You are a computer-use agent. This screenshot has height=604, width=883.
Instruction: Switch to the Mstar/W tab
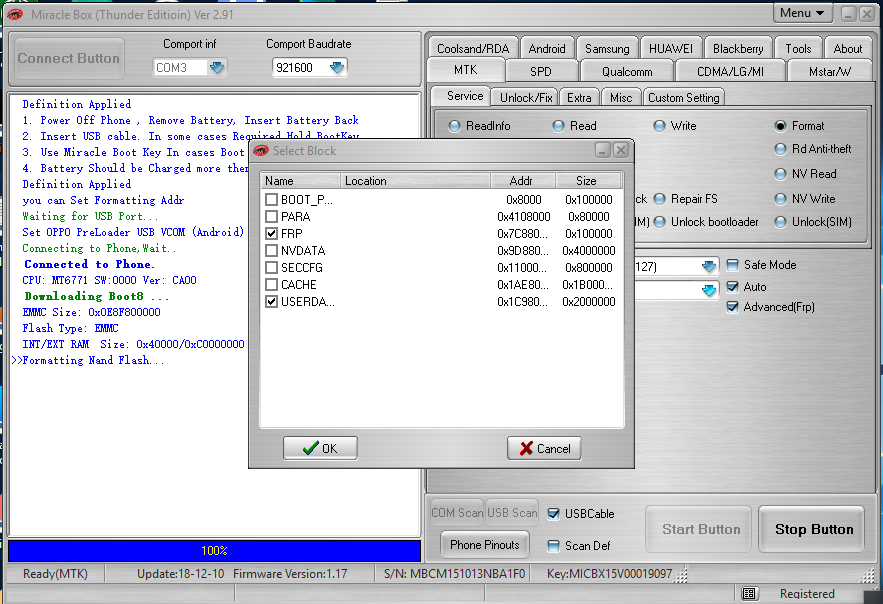[830, 71]
